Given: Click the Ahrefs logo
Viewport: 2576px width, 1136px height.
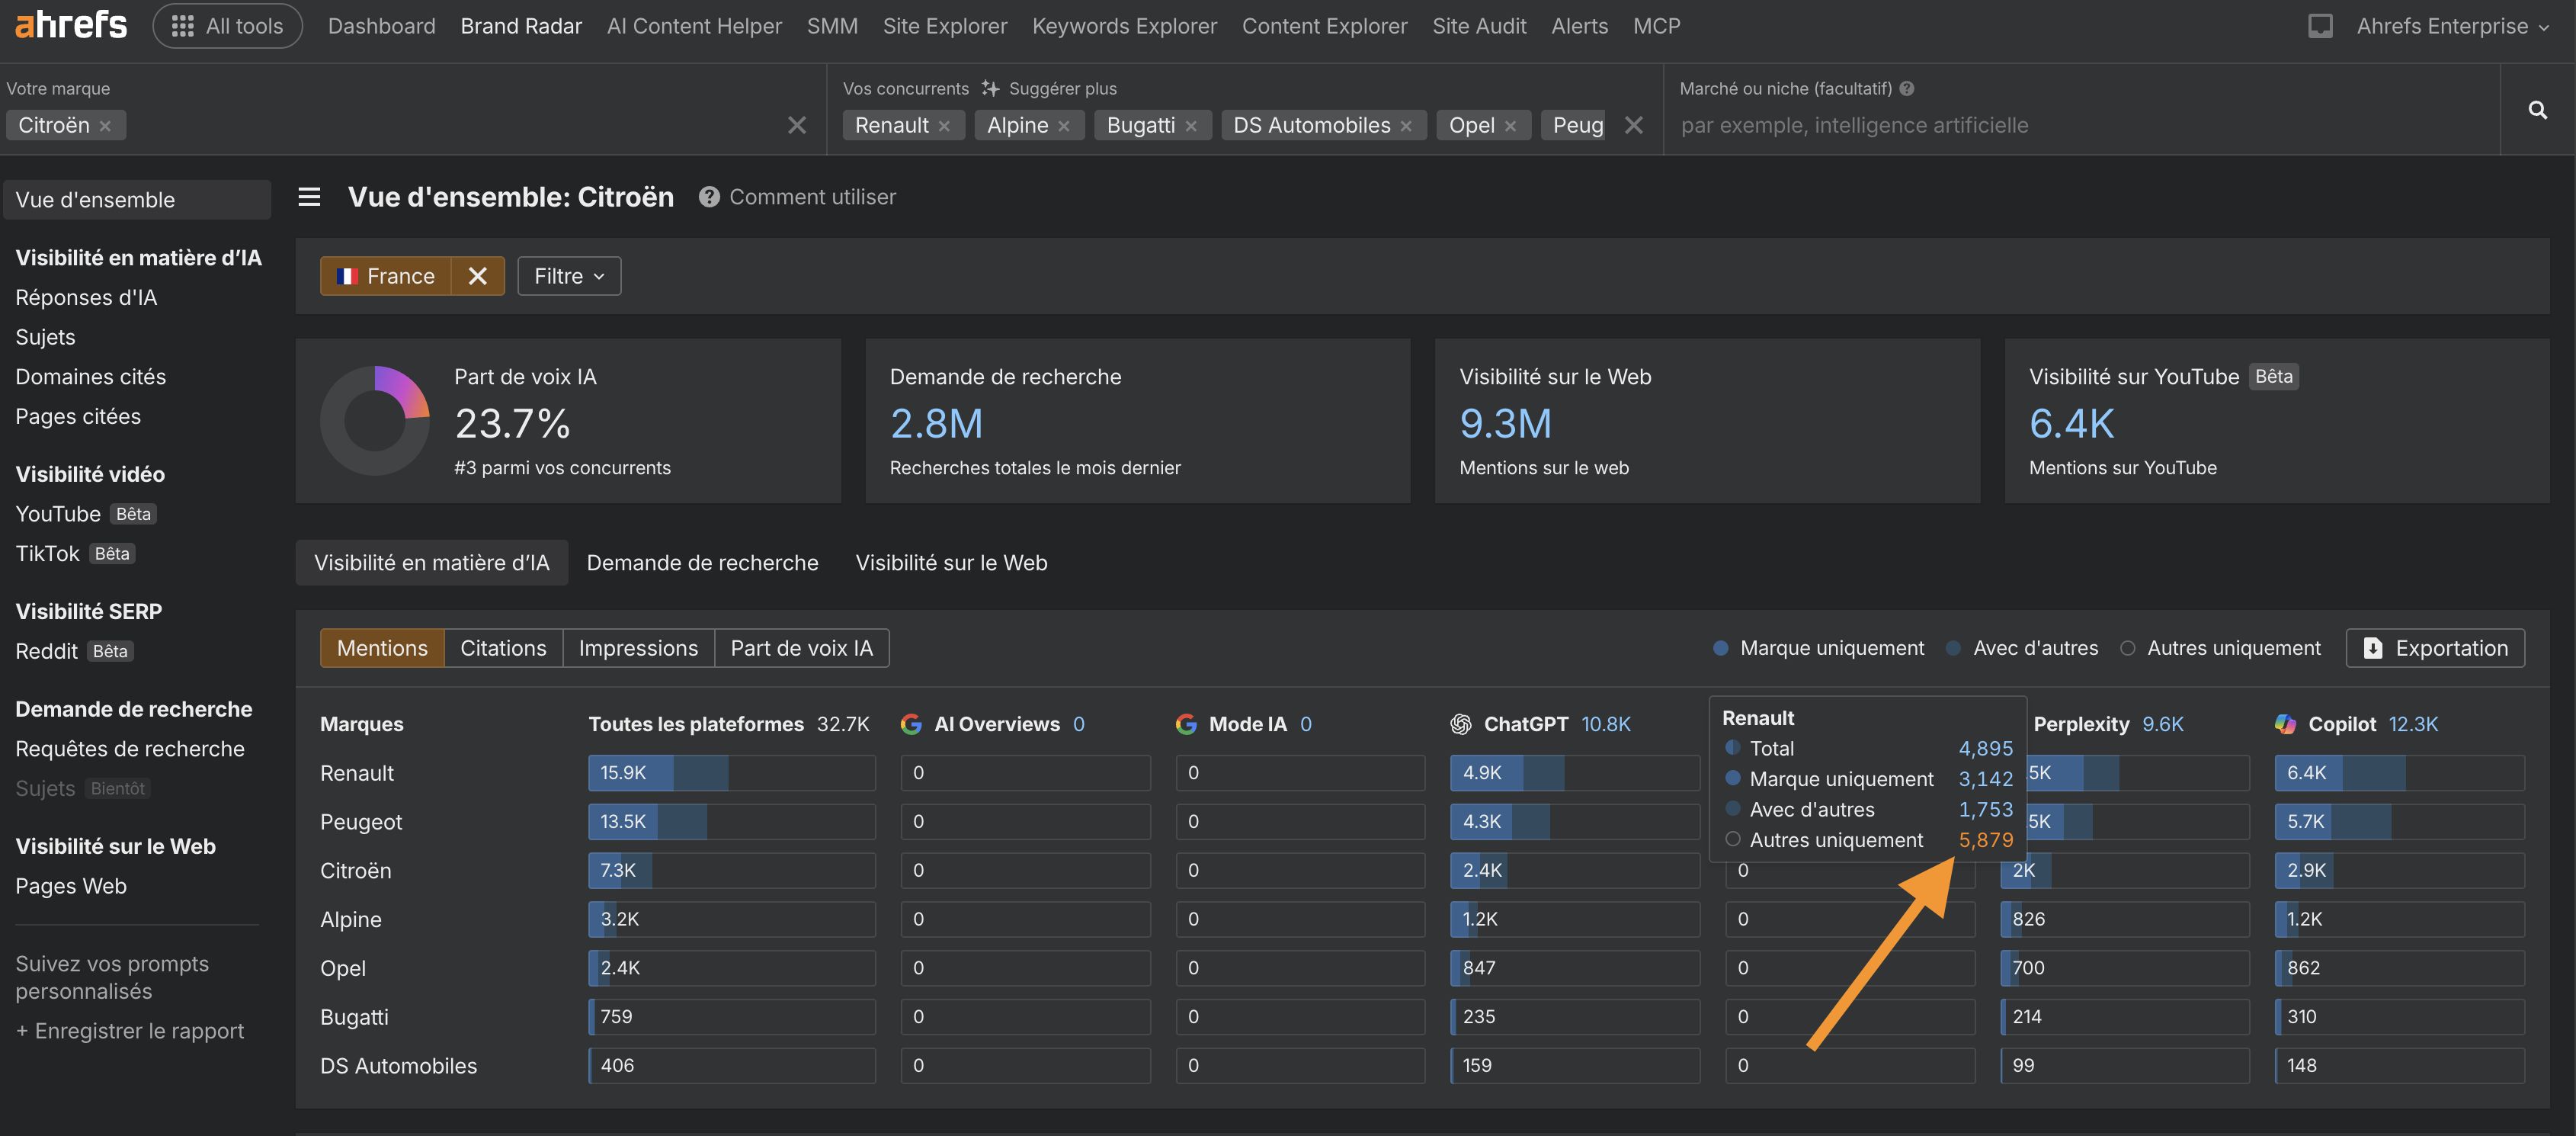Looking at the screenshot, I should pos(71,25).
